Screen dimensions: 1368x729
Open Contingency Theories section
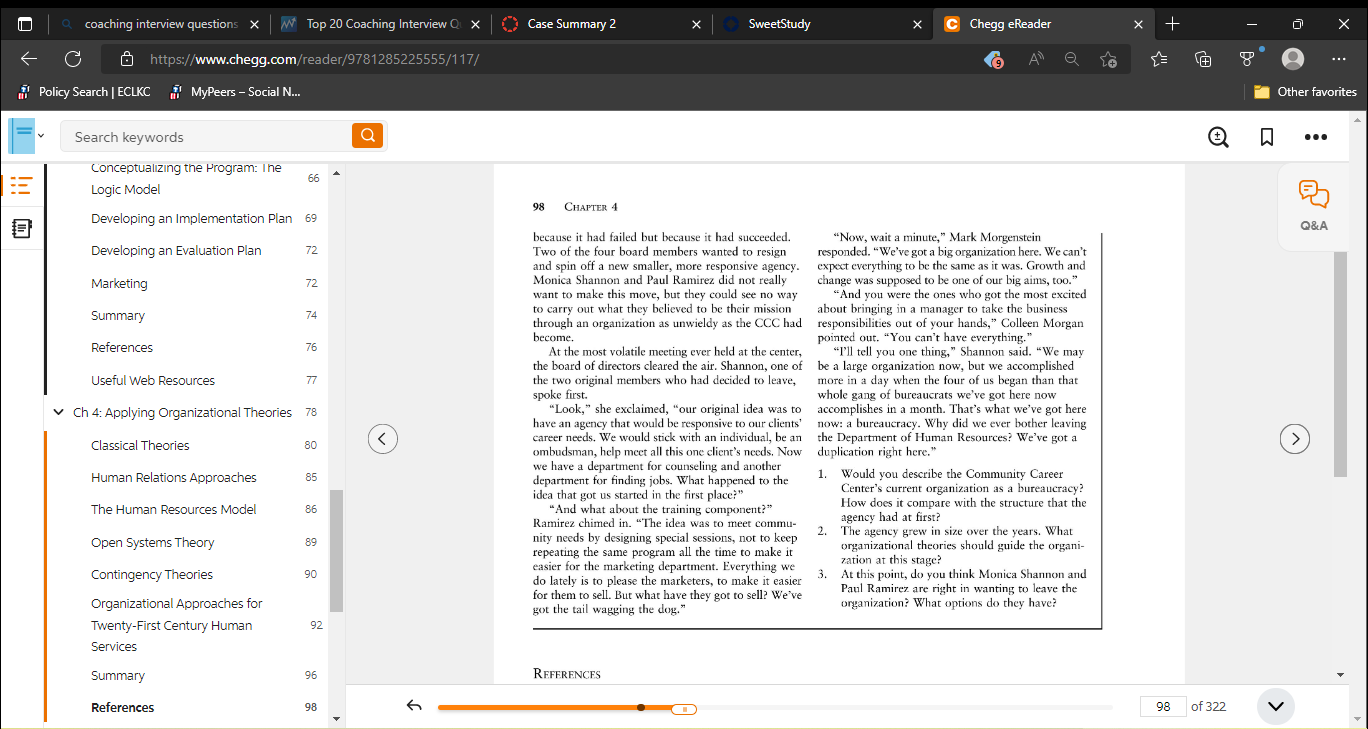[x=152, y=574]
